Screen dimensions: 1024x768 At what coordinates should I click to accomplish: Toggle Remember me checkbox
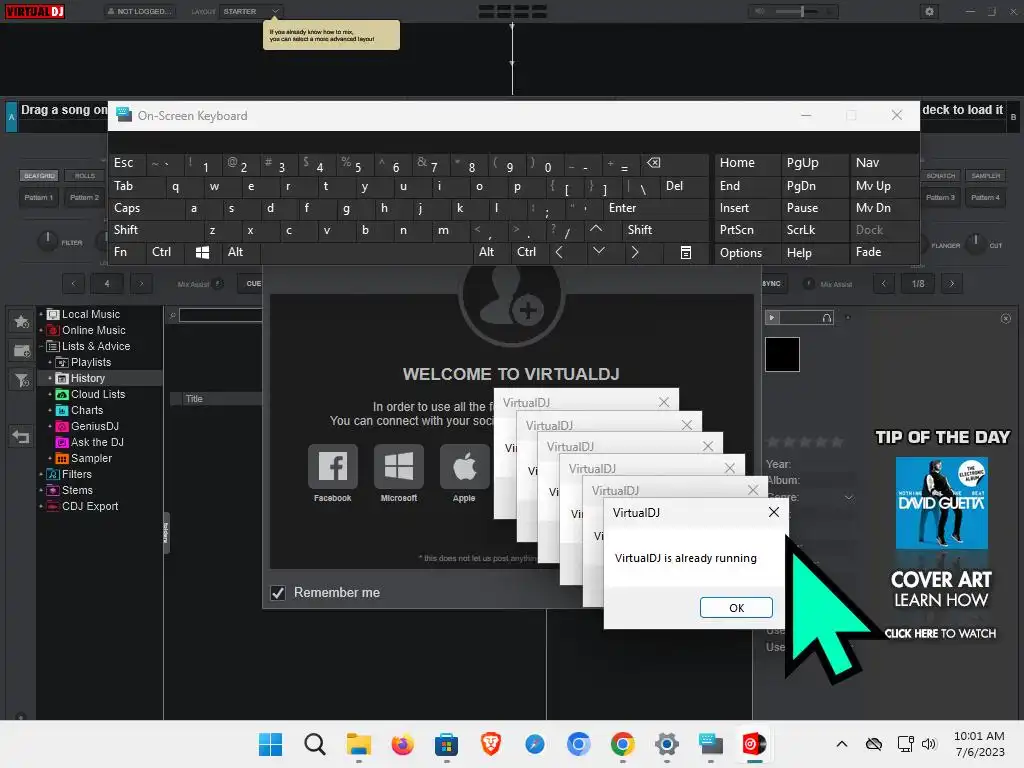(278, 592)
